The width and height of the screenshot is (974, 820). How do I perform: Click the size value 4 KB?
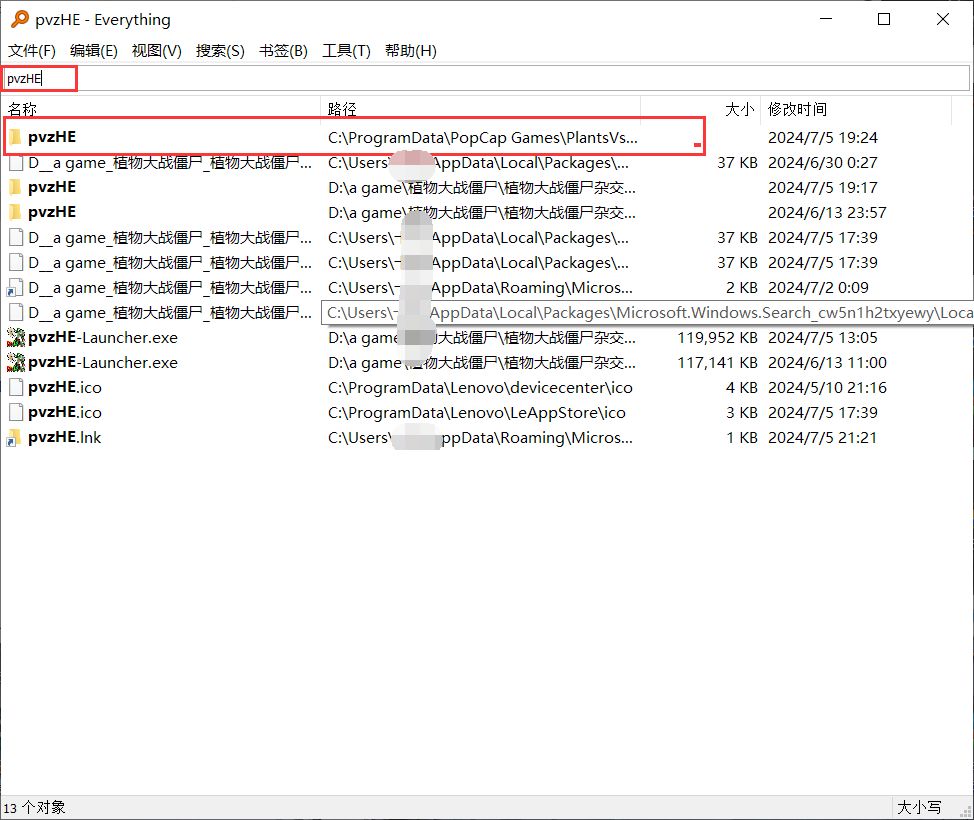(x=742, y=388)
